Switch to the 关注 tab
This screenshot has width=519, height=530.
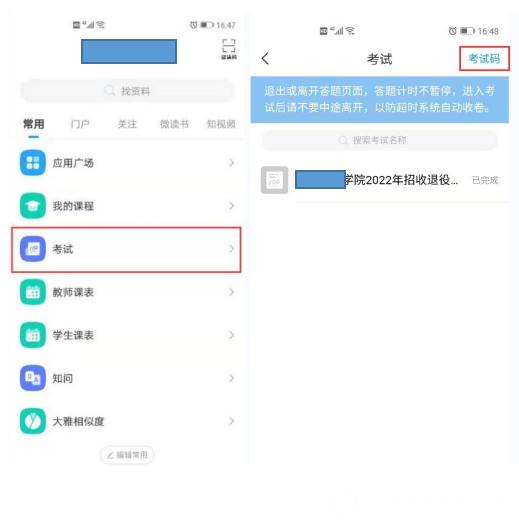(127, 124)
